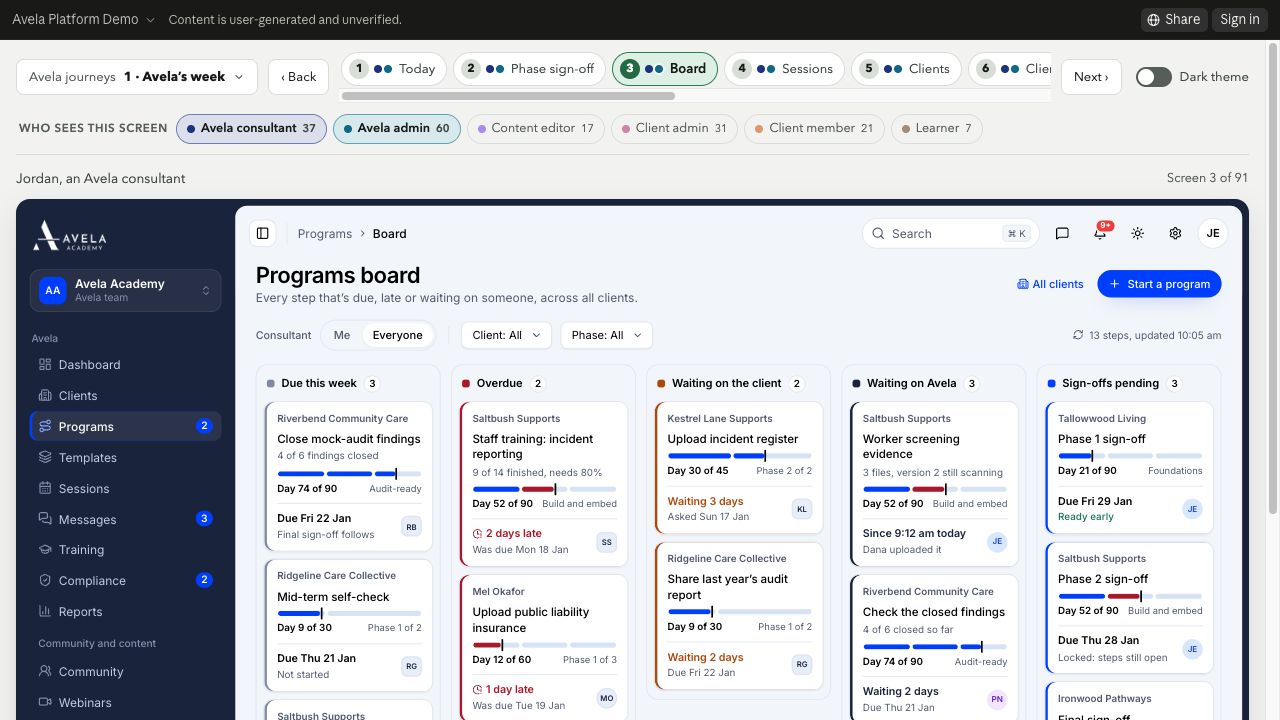Go to step 1 Today tab

point(394,69)
